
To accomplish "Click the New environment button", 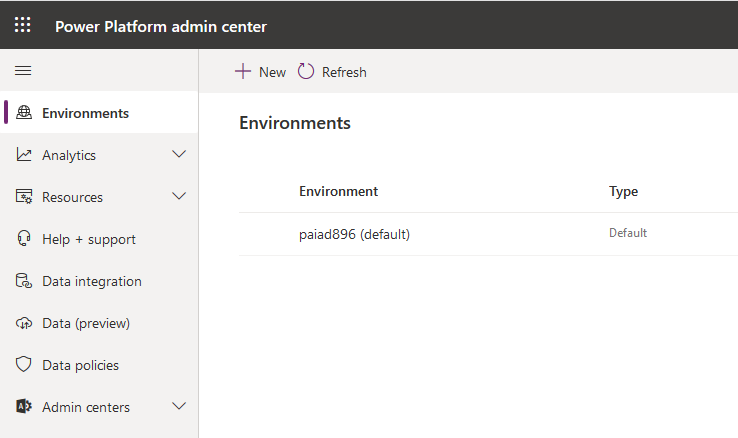I will pyautogui.click(x=260, y=72).
